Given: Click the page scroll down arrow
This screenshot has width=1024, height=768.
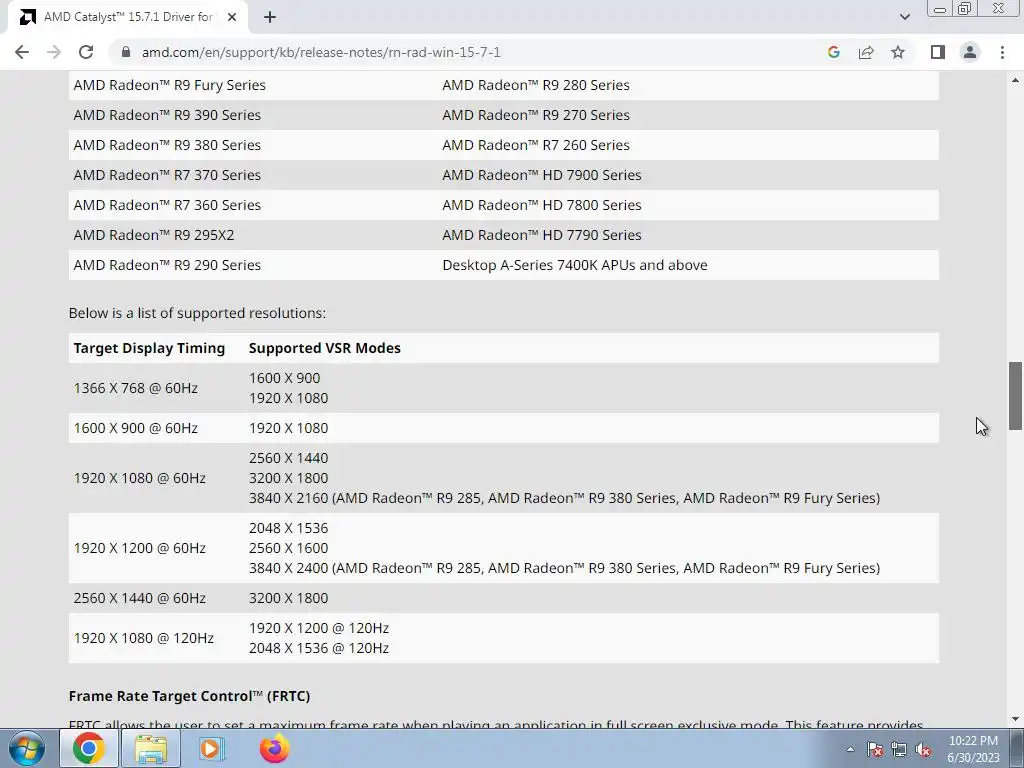Looking at the screenshot, I should (1015, 719).
